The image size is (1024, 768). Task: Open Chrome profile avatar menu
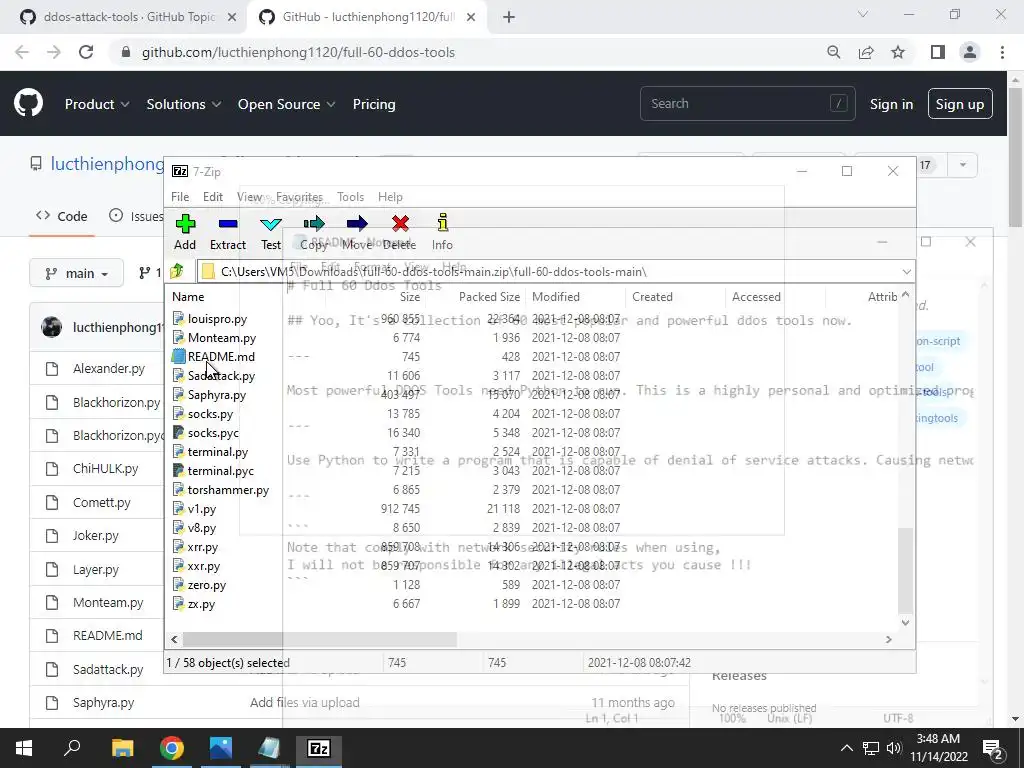(970, 52)
